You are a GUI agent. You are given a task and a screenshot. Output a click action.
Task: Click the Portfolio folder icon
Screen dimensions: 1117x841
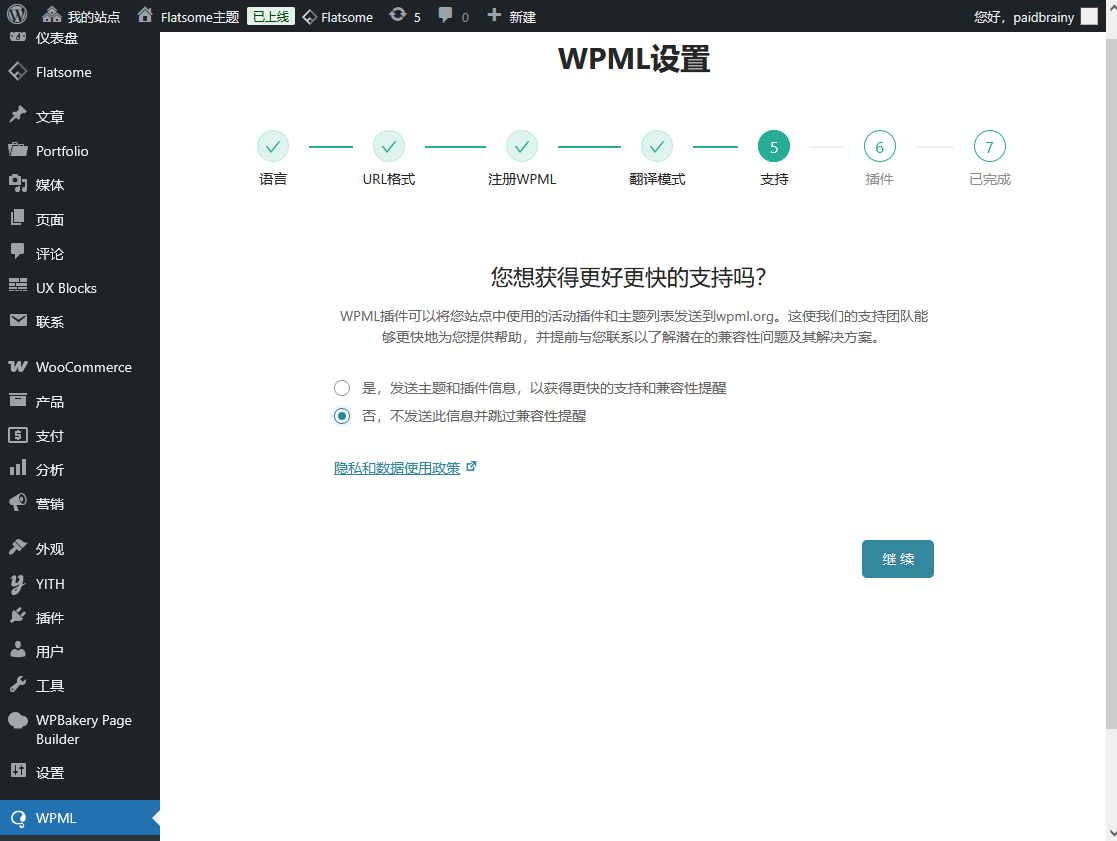[x=18, y=150]
